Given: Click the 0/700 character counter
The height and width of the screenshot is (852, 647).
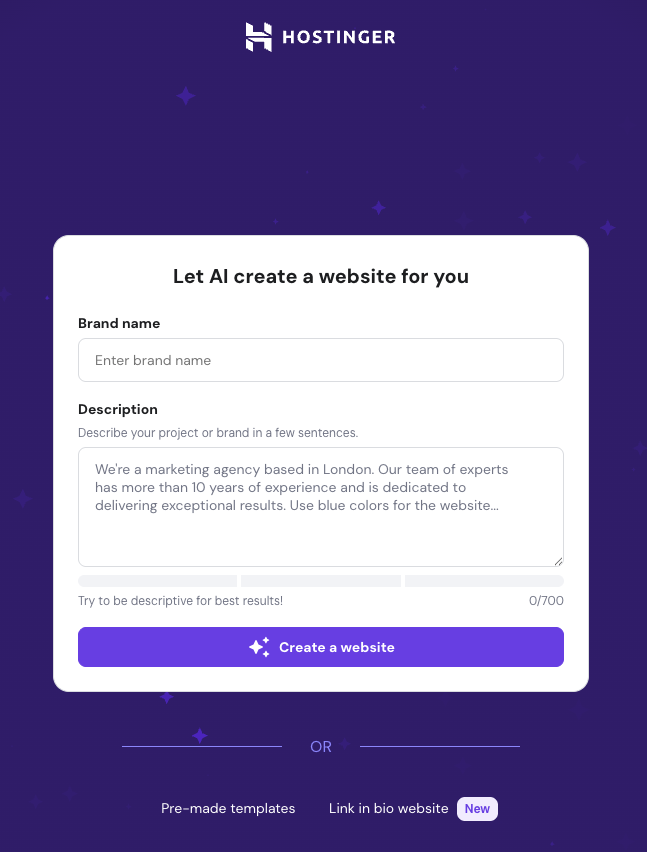Looking at the screenshot, I should tap(548, 600).
